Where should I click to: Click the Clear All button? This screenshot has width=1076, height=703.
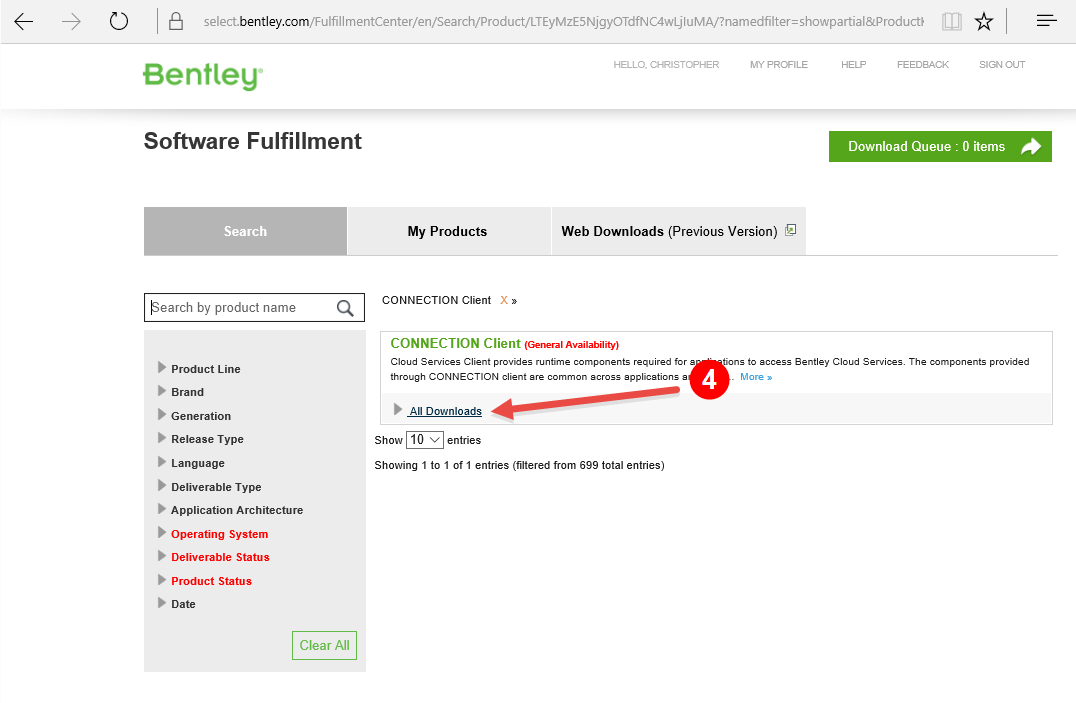tap(325, 645)
